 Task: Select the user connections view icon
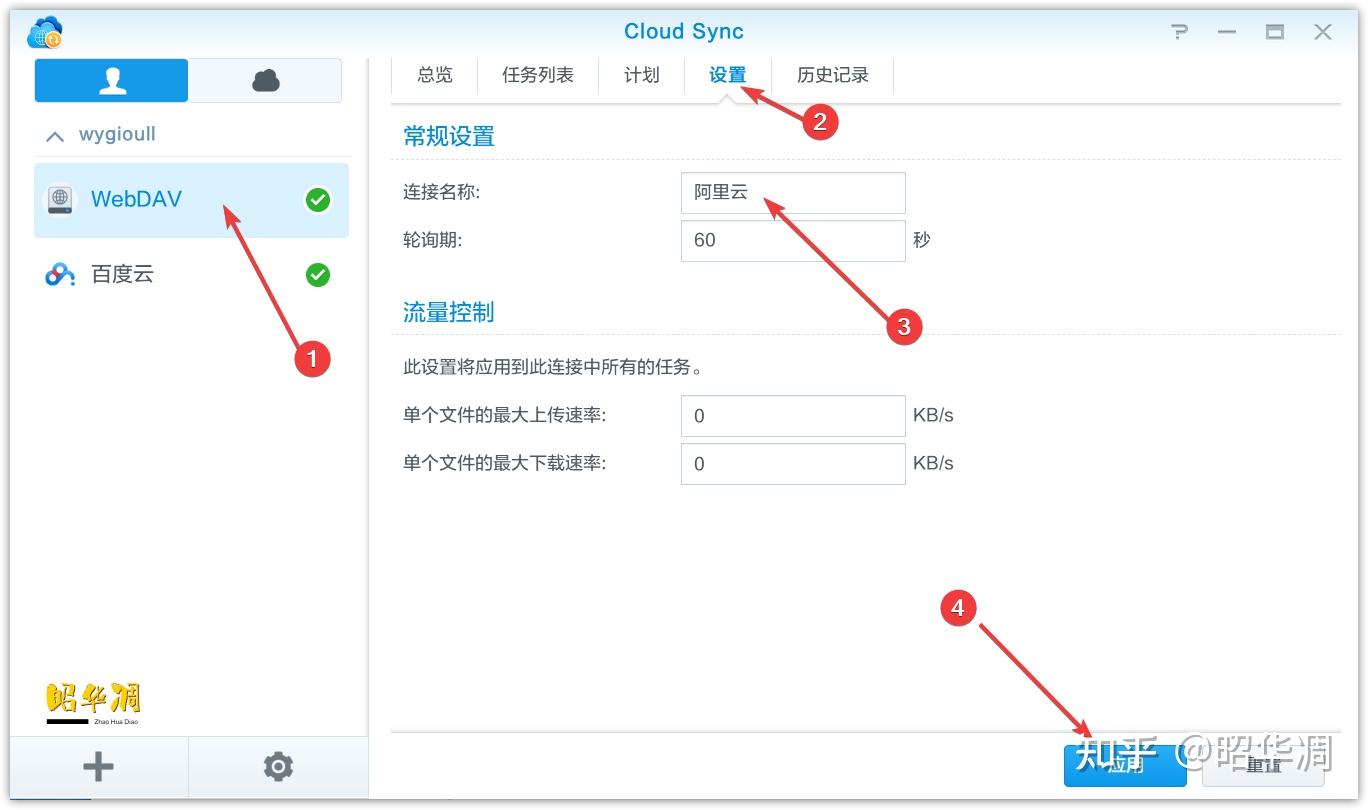[x=112, y=80]
